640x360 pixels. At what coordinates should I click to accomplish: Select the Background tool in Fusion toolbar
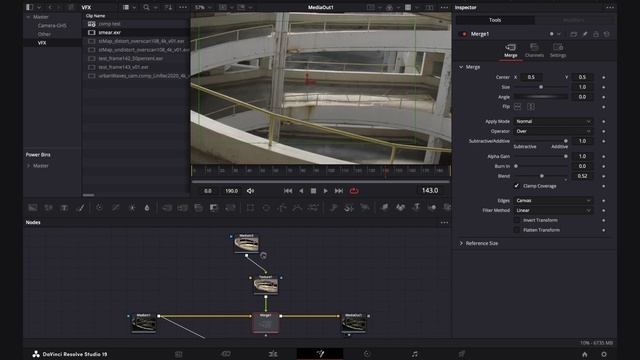pos(33,208)
